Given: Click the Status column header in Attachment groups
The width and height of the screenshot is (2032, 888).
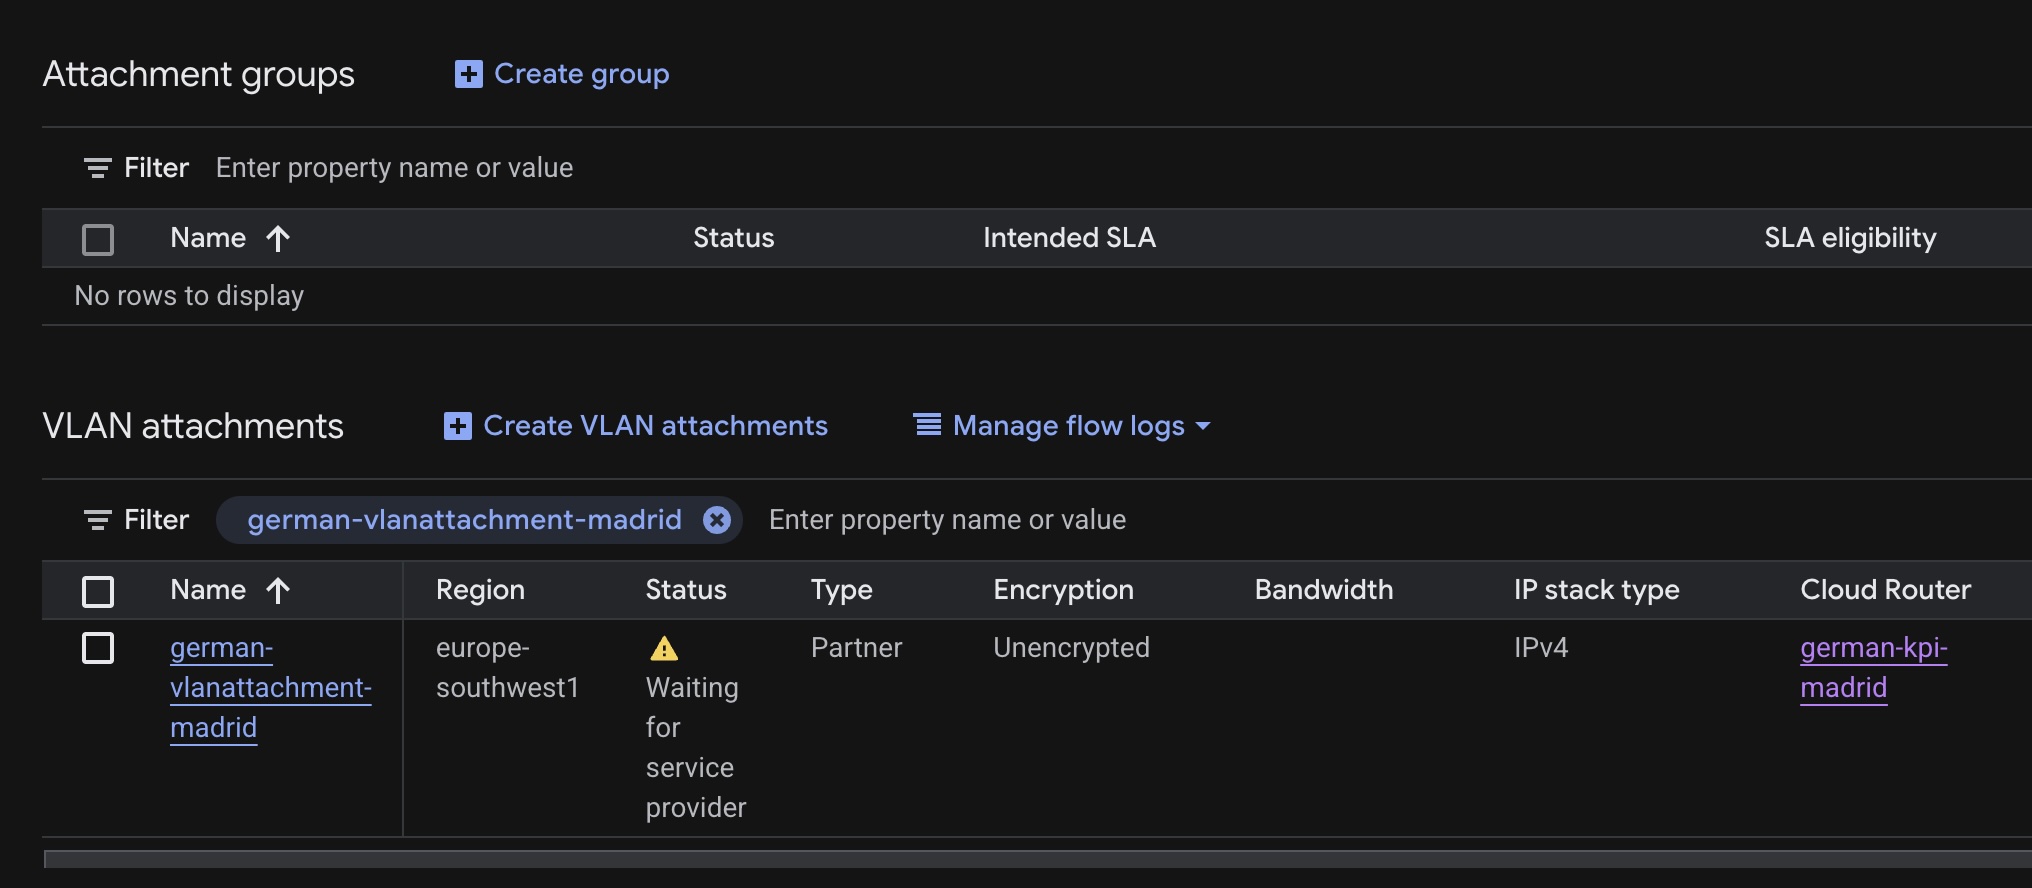Looking at the screenshot, I should [x=734, y=238].
